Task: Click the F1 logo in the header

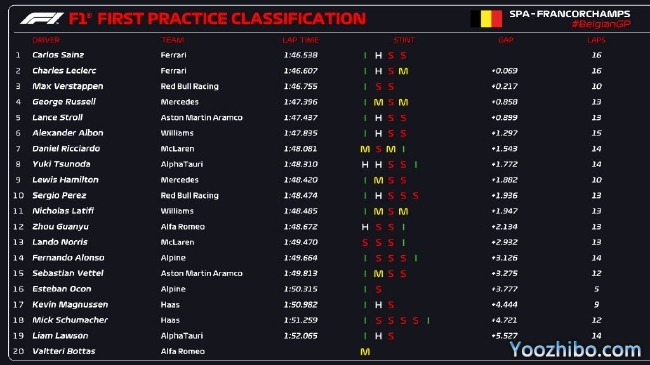Action: tap(42, 19)
